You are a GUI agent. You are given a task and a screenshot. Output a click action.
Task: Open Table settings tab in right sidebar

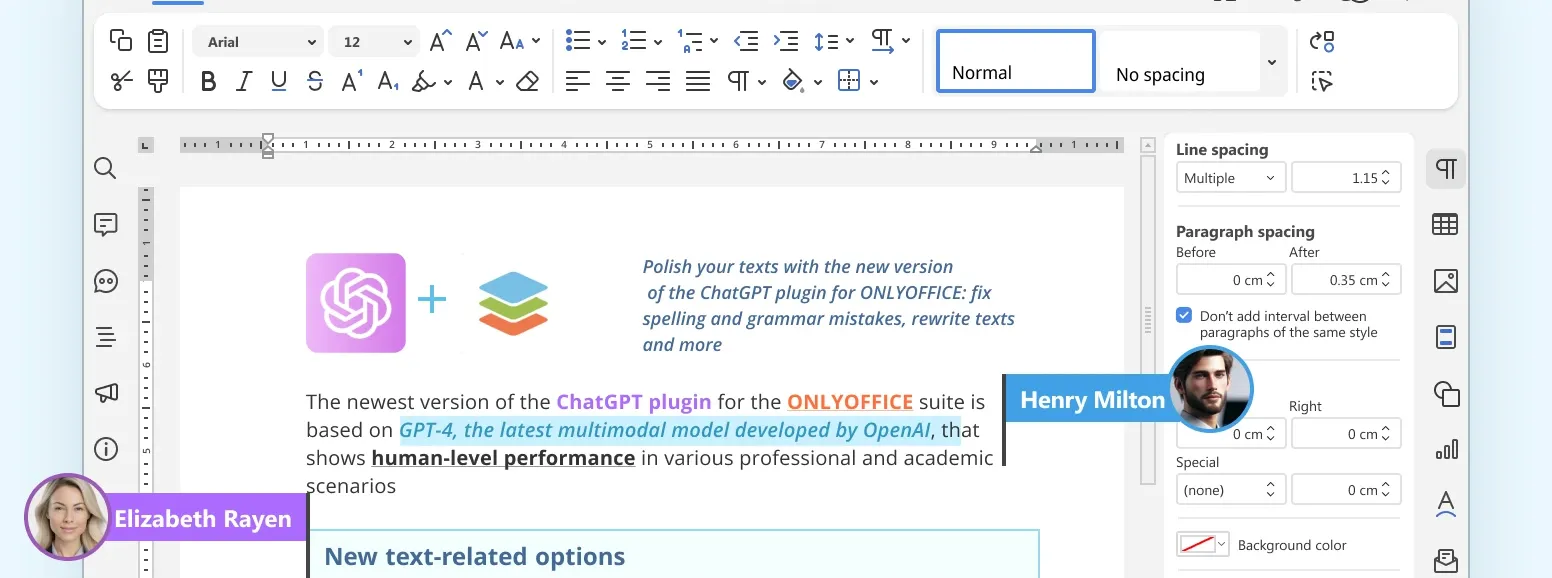point(1445,225)
